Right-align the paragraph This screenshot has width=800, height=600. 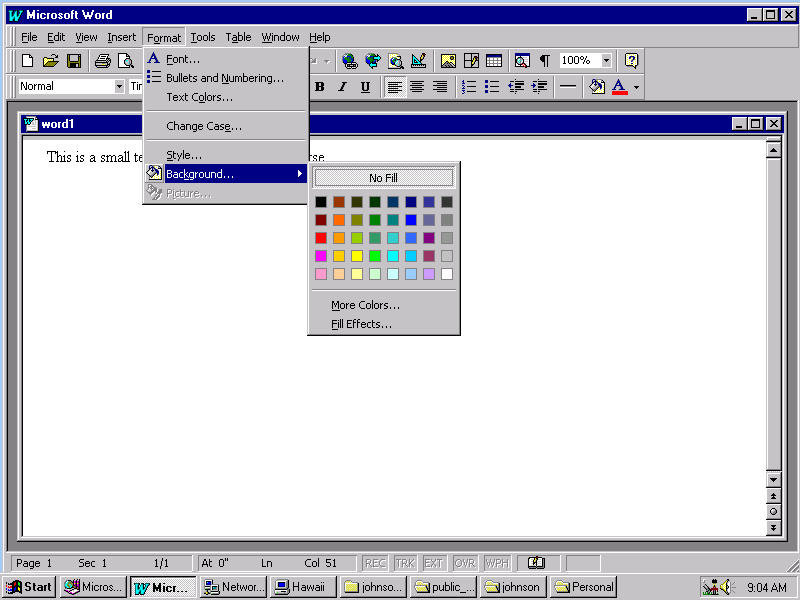(440, 87)
